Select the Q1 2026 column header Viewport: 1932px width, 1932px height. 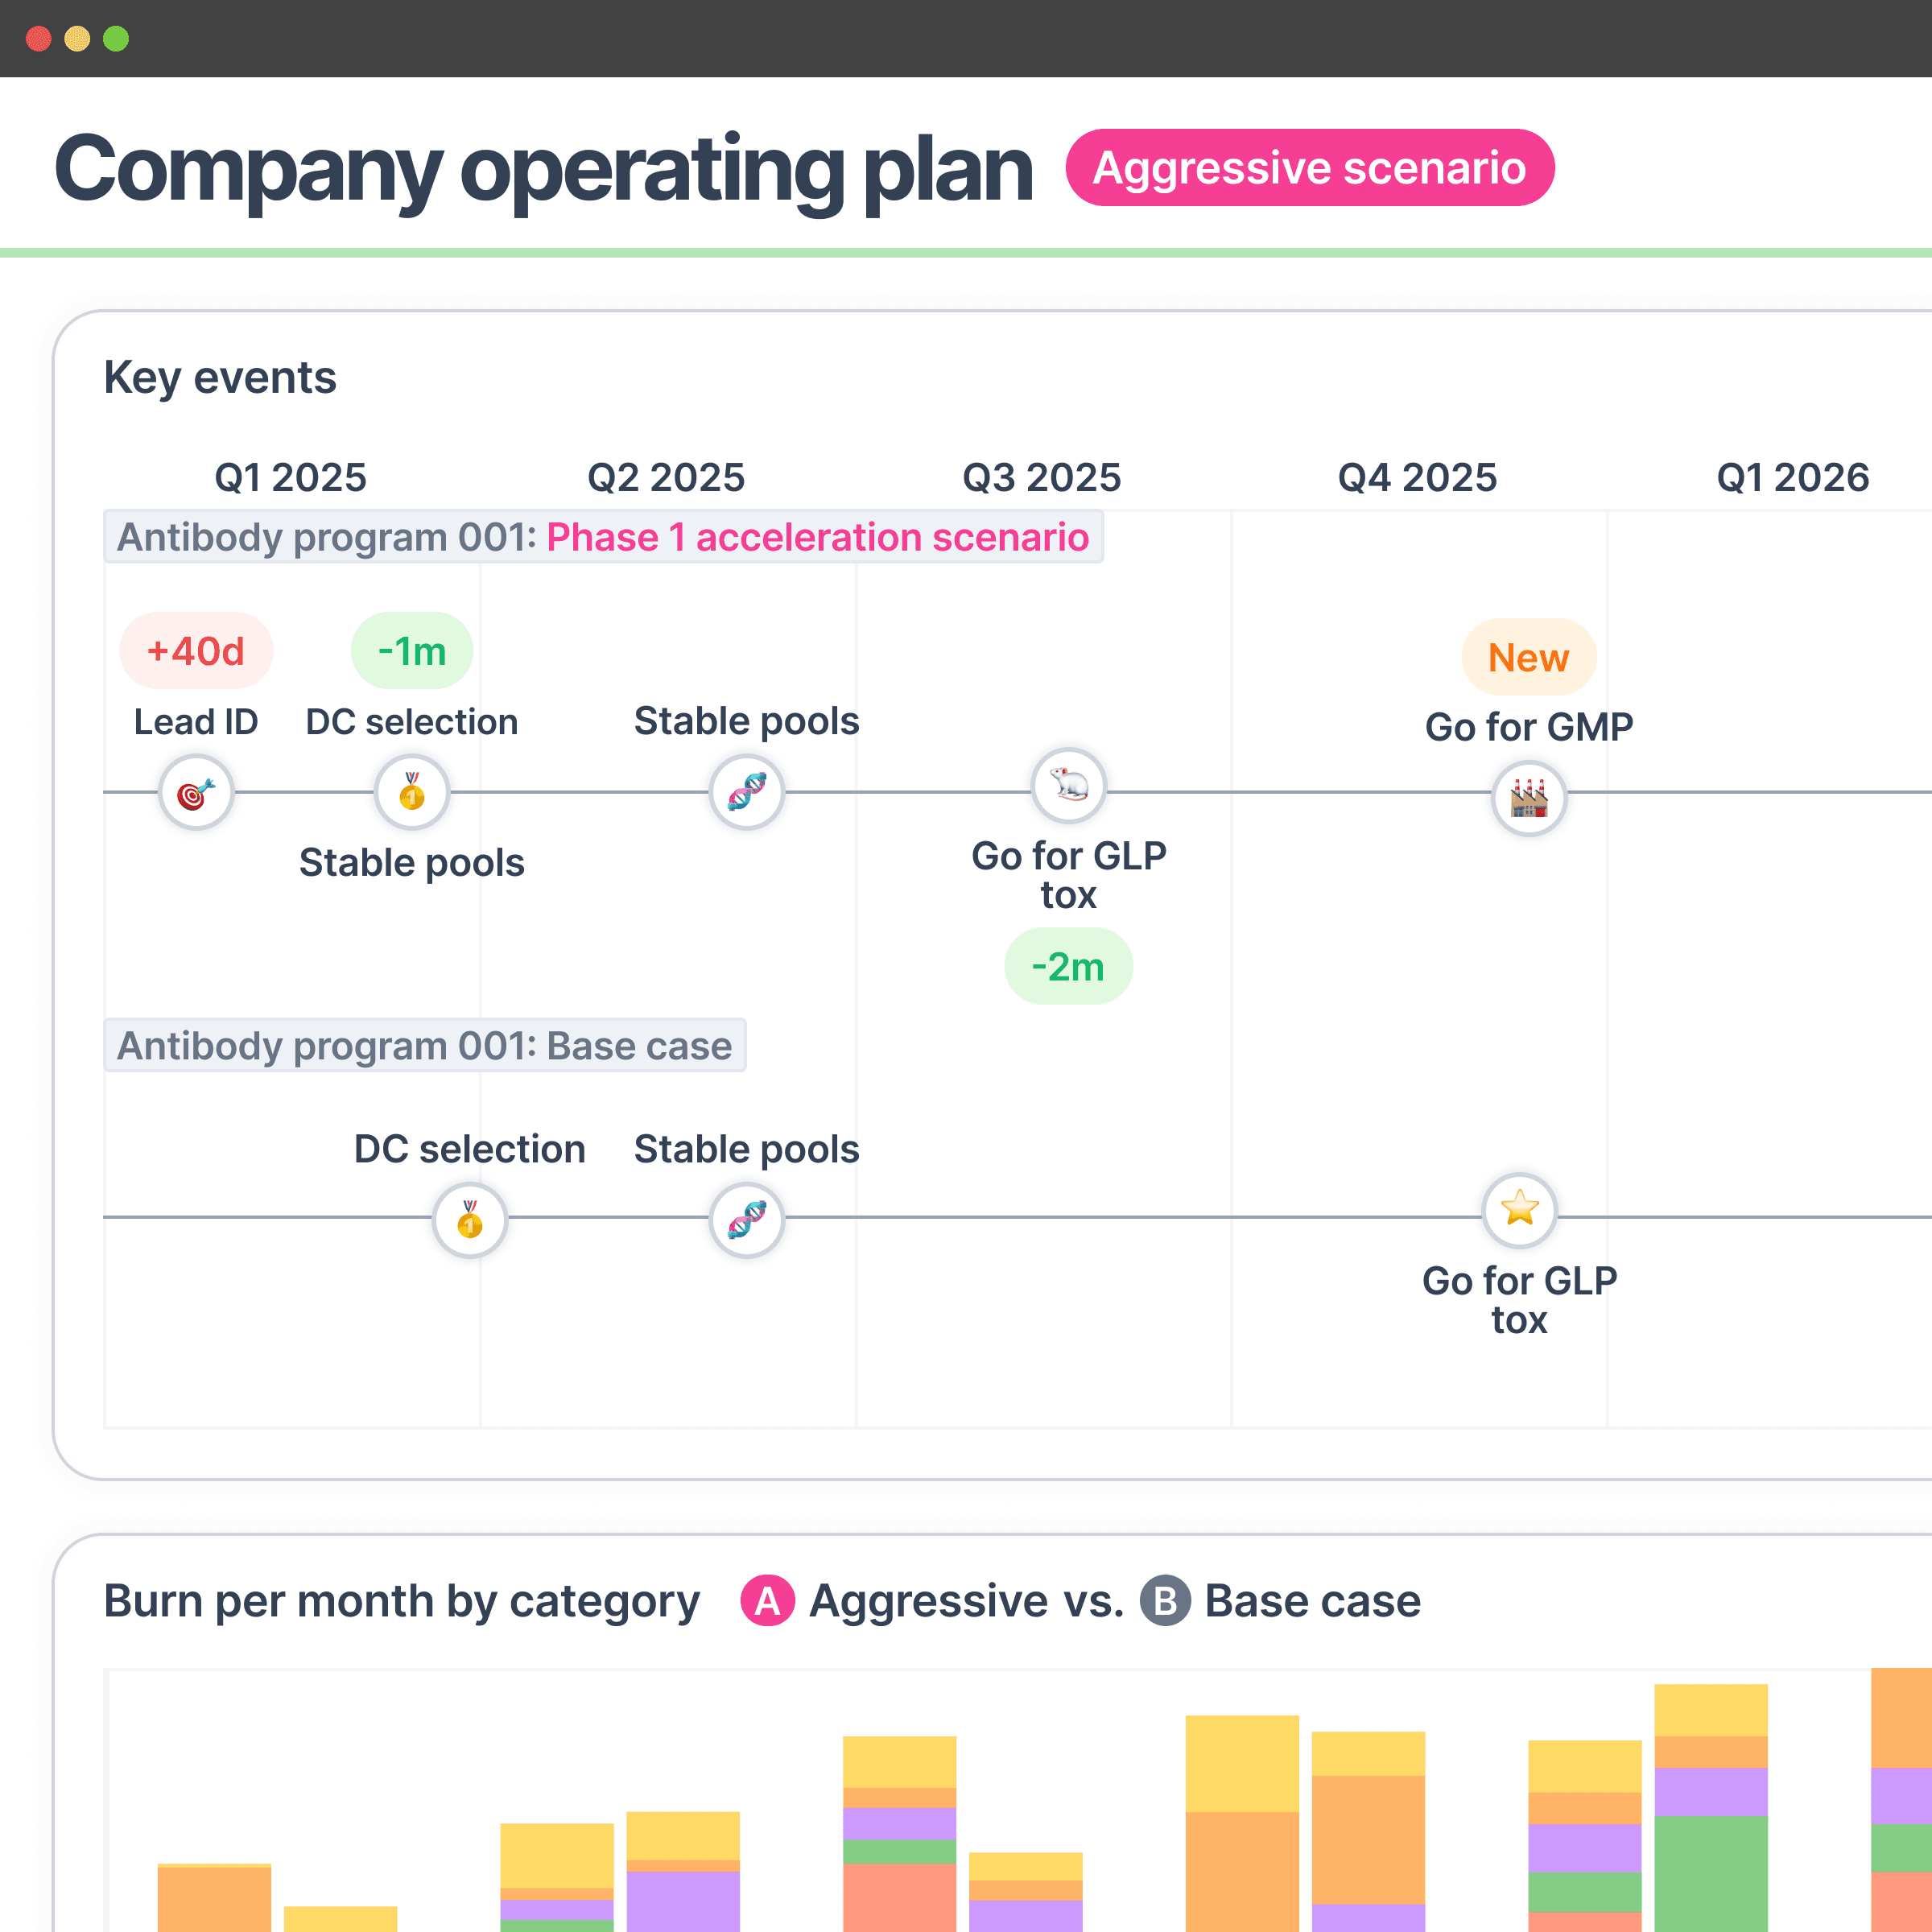[x=1793, y=478]
